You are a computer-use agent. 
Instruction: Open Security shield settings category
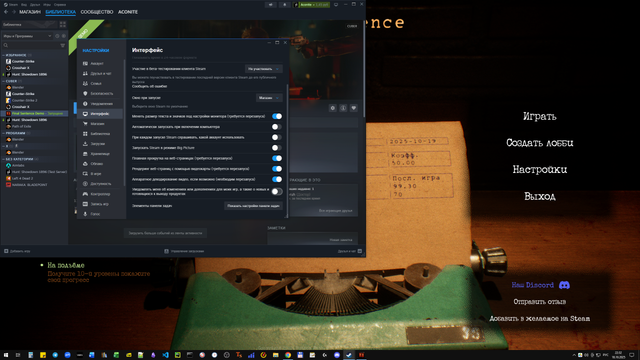(x=85, y=93)
